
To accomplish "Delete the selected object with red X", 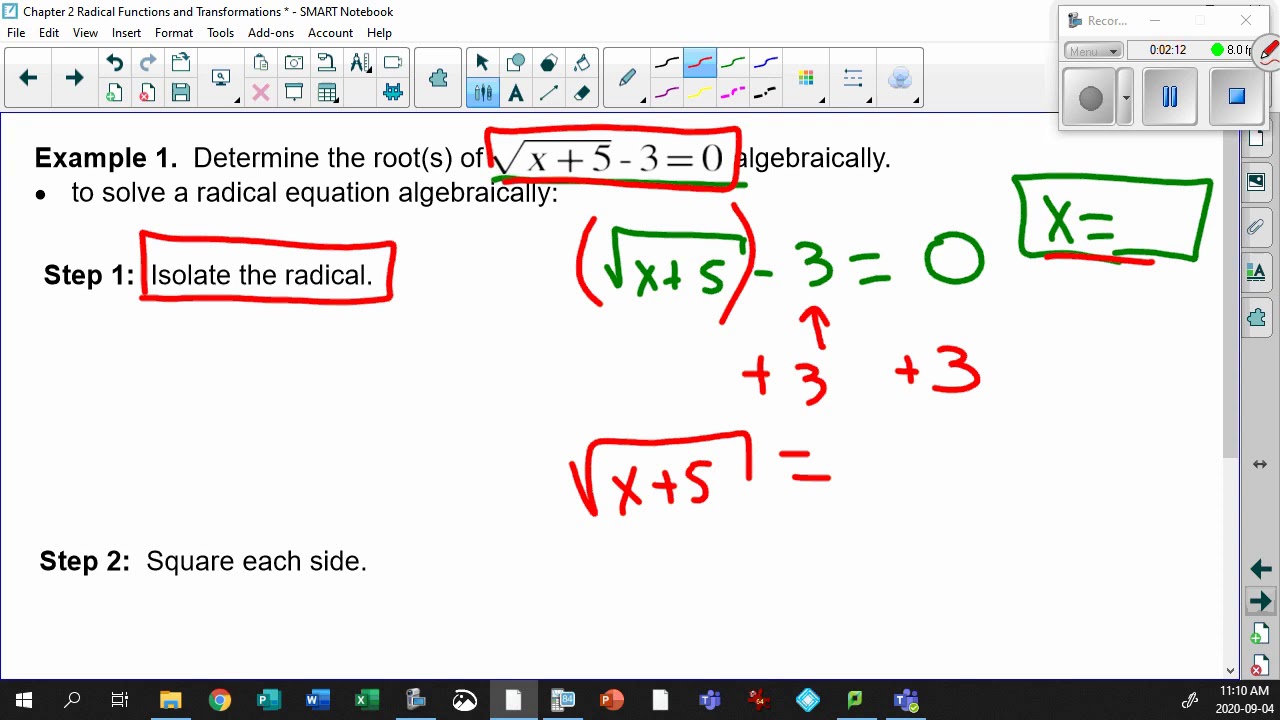I will tap(261, 93).
